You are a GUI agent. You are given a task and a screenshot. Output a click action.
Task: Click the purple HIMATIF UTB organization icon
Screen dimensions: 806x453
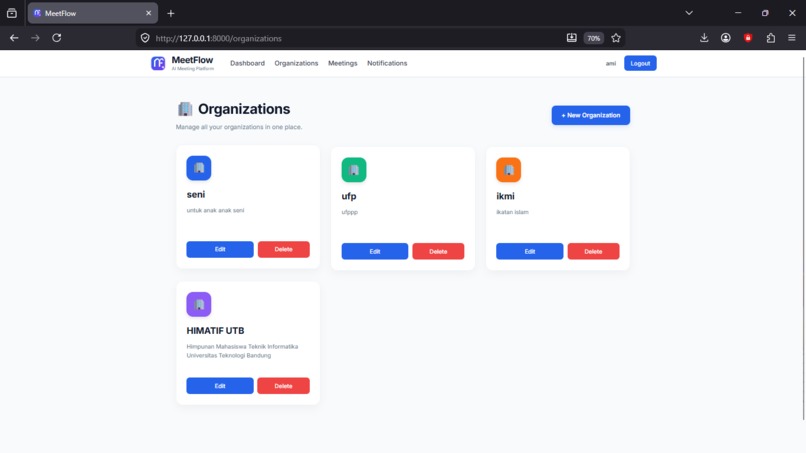tap(199, 304)
